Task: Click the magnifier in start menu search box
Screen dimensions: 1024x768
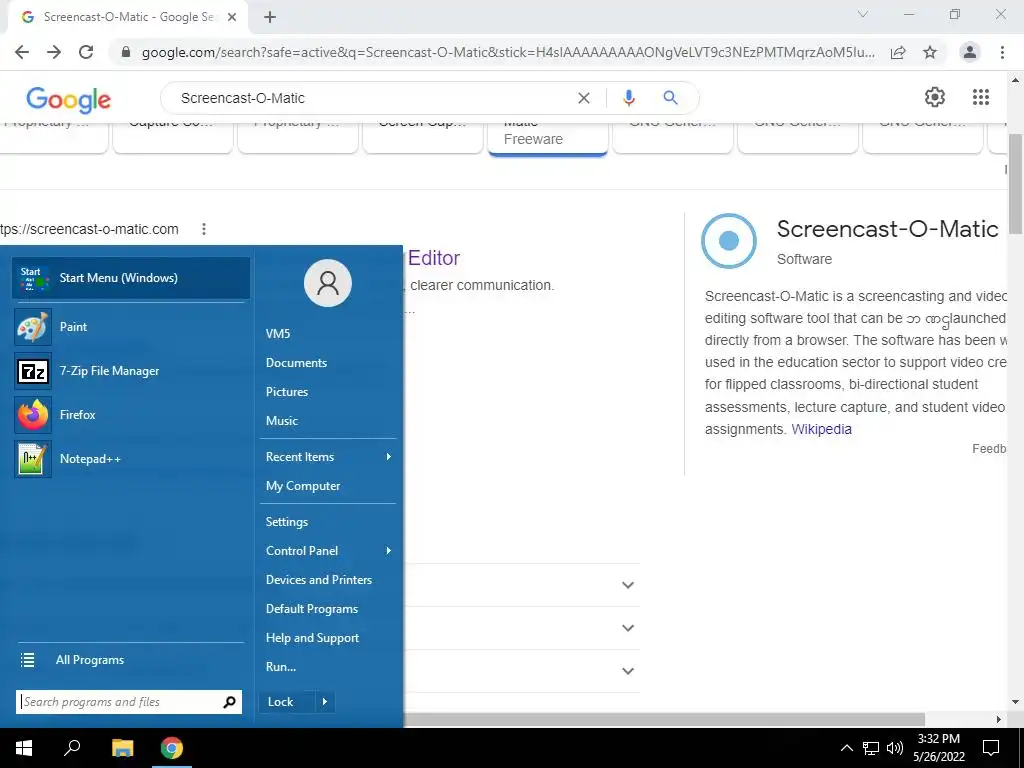Action: tap(229, 702)
